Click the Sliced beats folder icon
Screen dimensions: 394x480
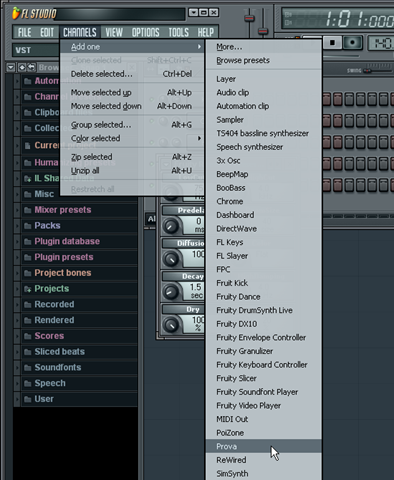pyautogui.click(x=28, y=352)
